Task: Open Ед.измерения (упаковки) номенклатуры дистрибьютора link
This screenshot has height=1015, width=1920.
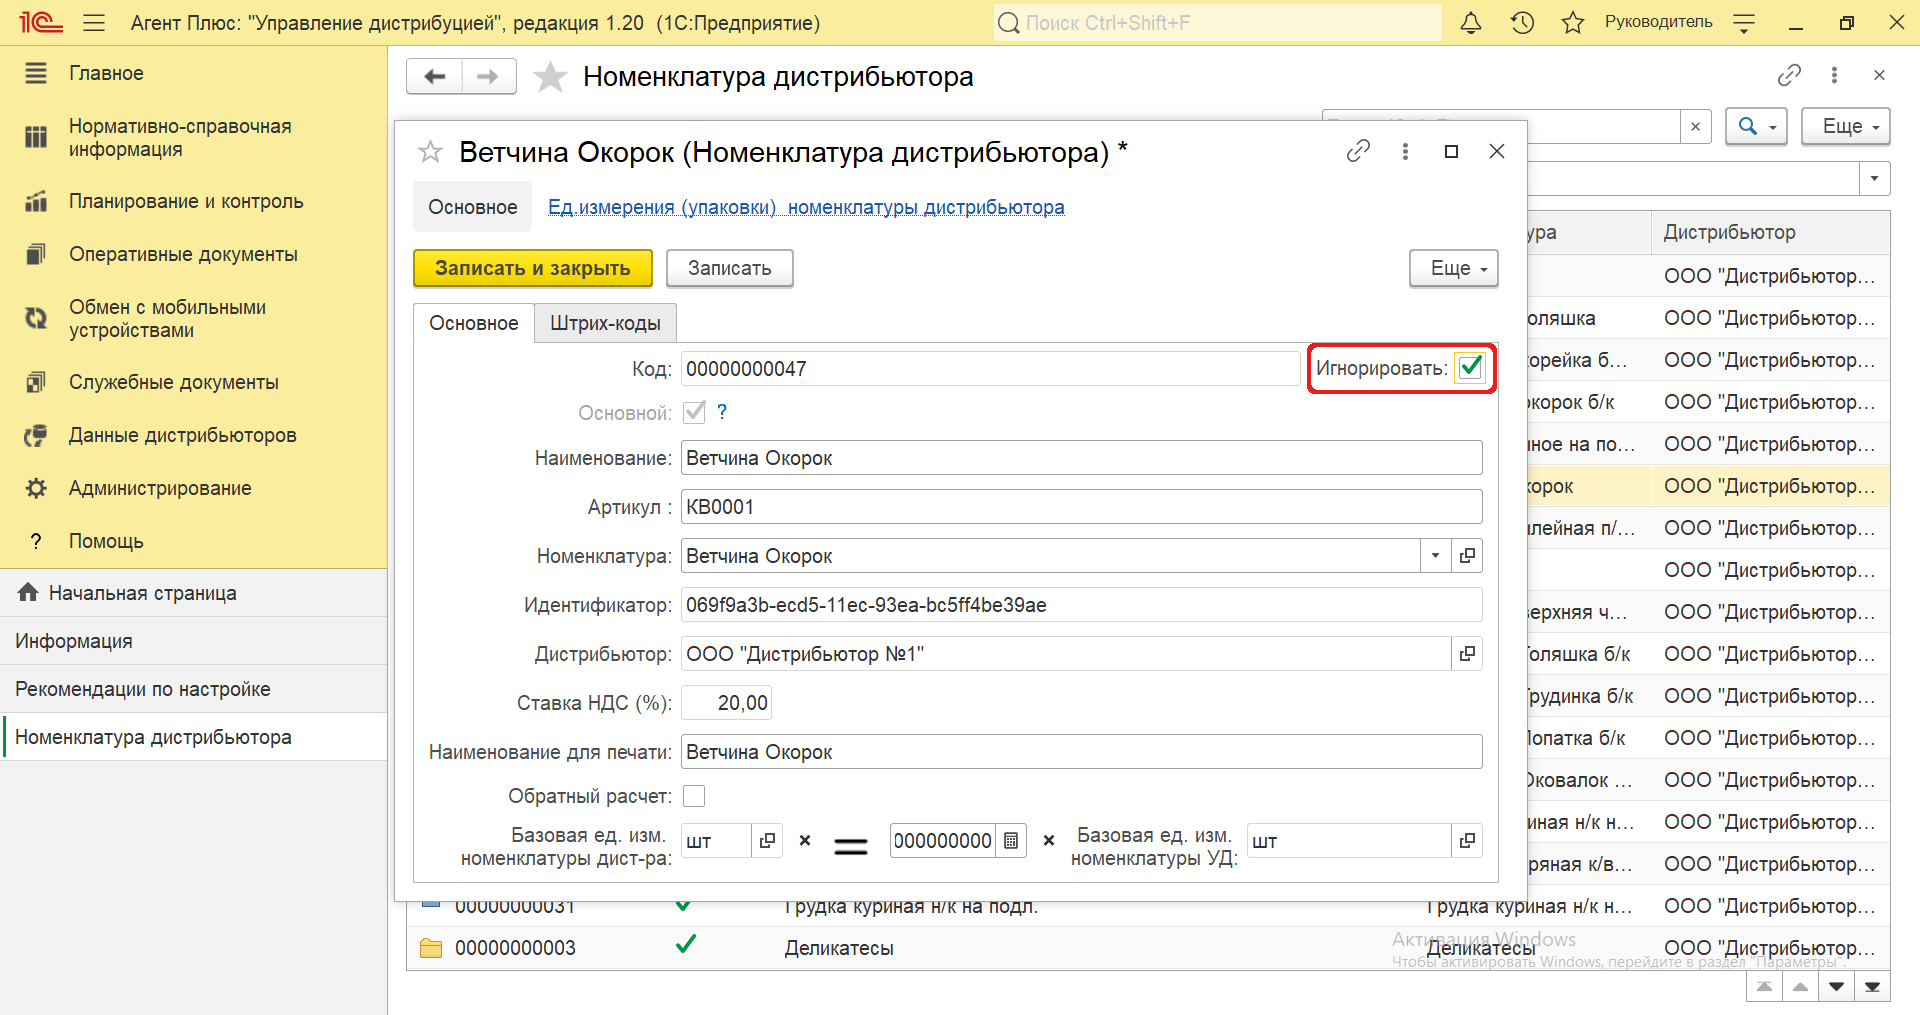Action: click(806, 207)
